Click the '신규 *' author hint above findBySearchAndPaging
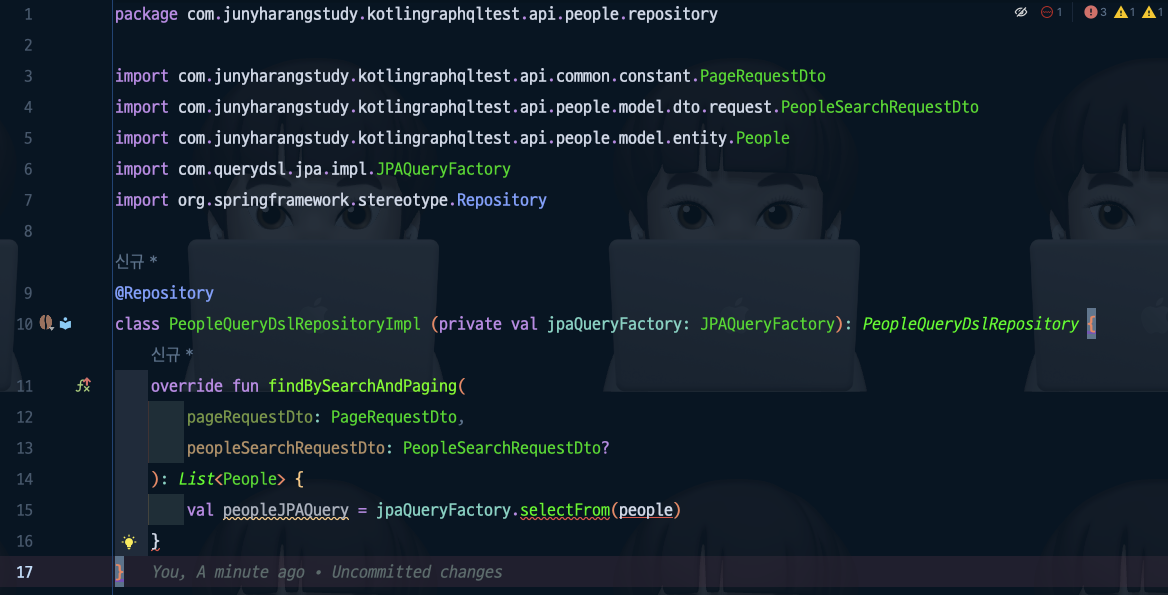 tap(172, 354)
